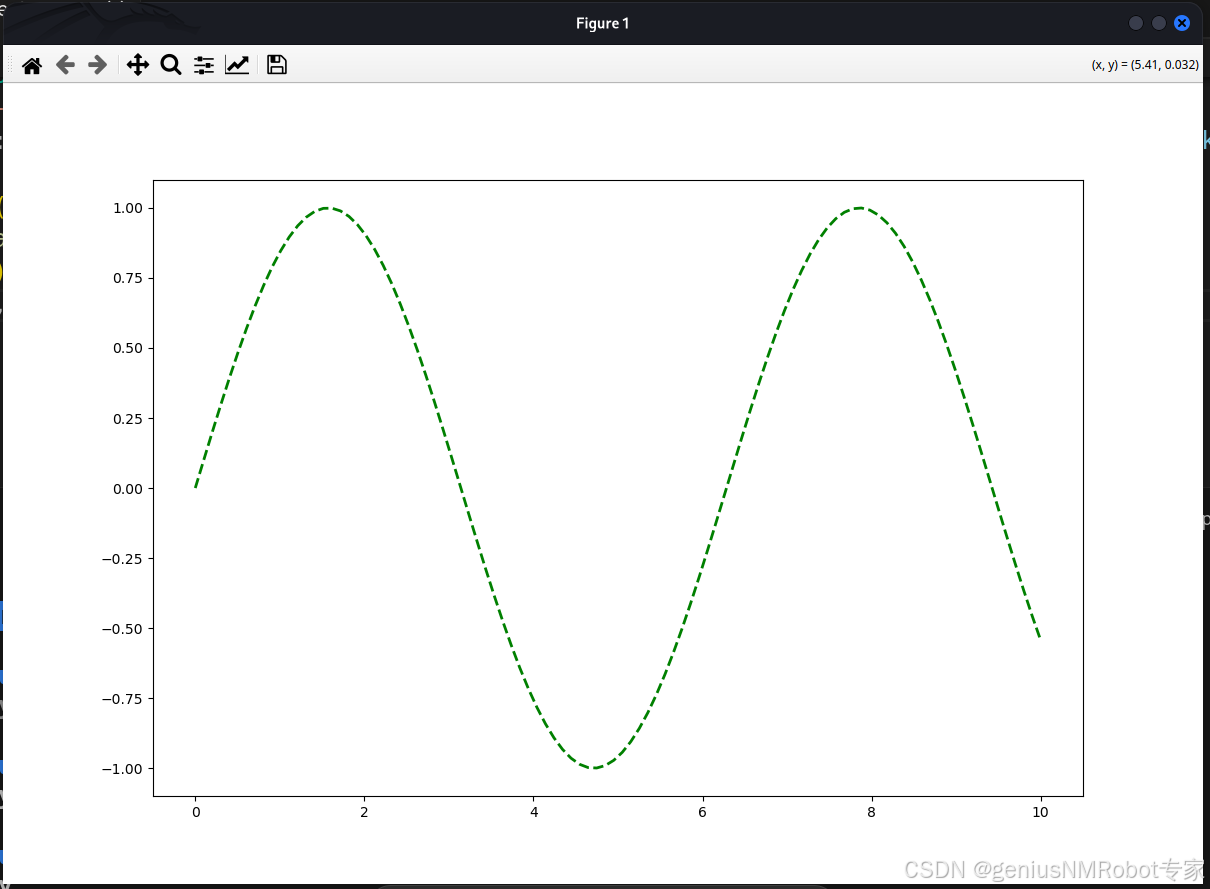This screenshot has height=889, width=1210.
Task: Click the first peak of the green curve
Action: pyautogui.click(x=328, y=208)
